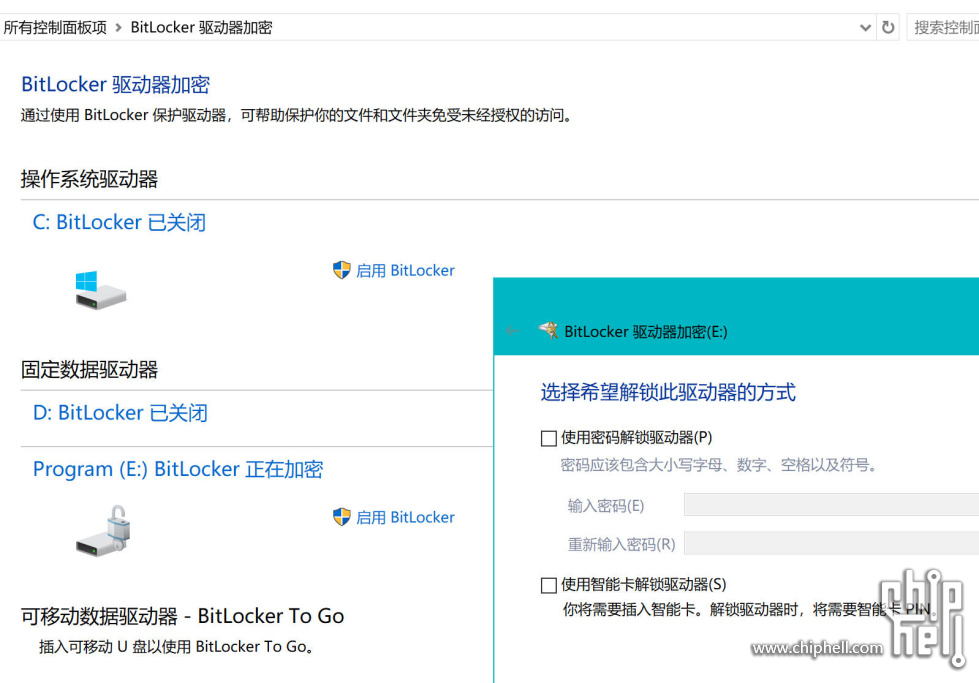Turn on BitLocker for C: drive
Screen dimensions: 979x683
tap(405, 270)
